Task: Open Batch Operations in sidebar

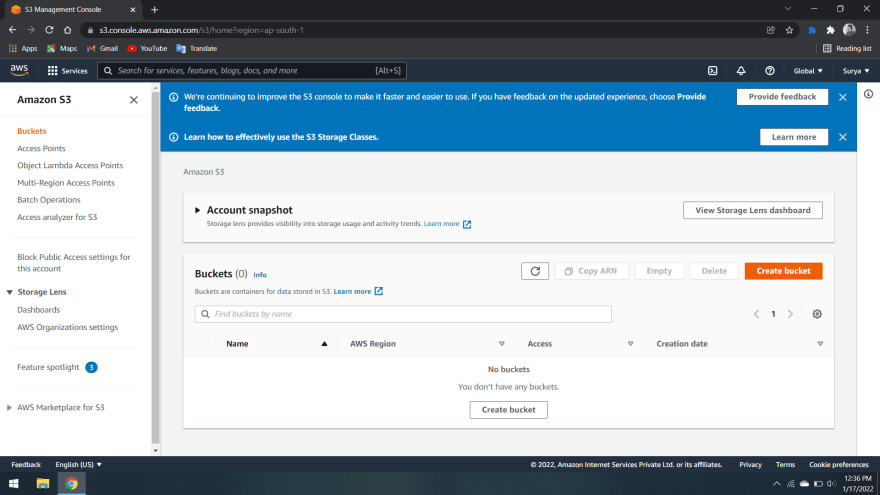Action: [49, 200]
